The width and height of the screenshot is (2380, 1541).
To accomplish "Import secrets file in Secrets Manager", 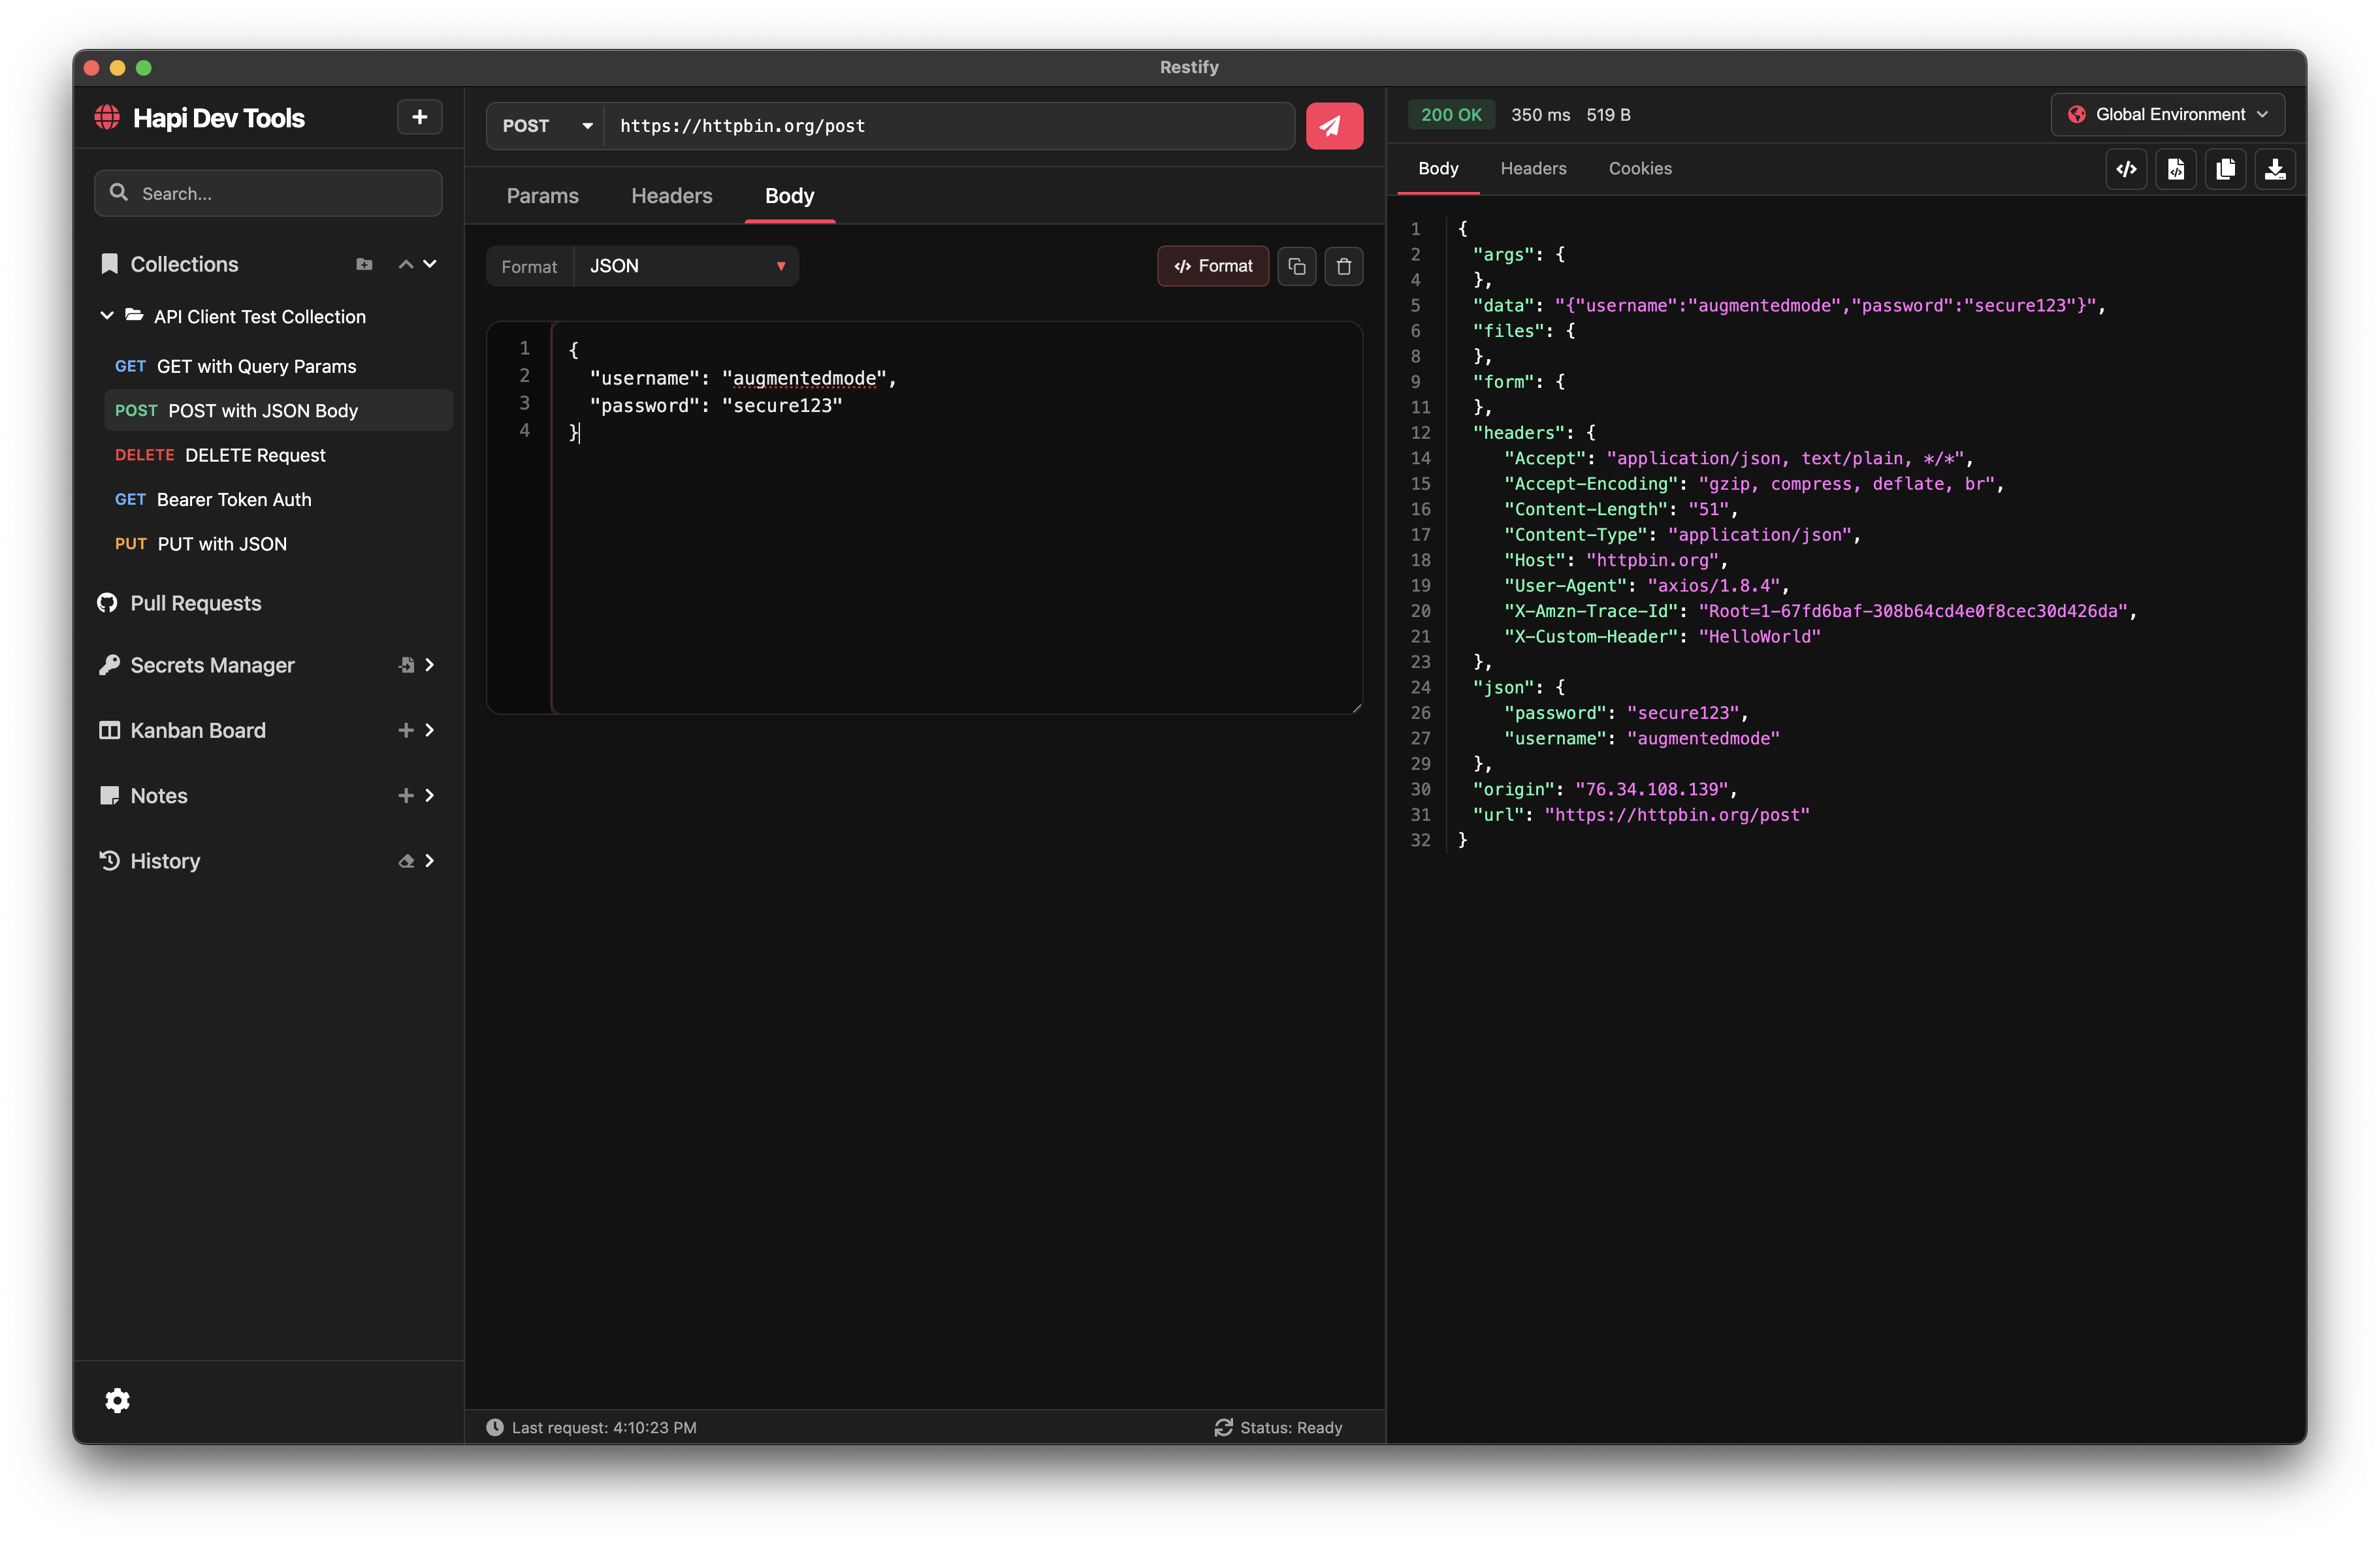I will [x=406, y=665].
